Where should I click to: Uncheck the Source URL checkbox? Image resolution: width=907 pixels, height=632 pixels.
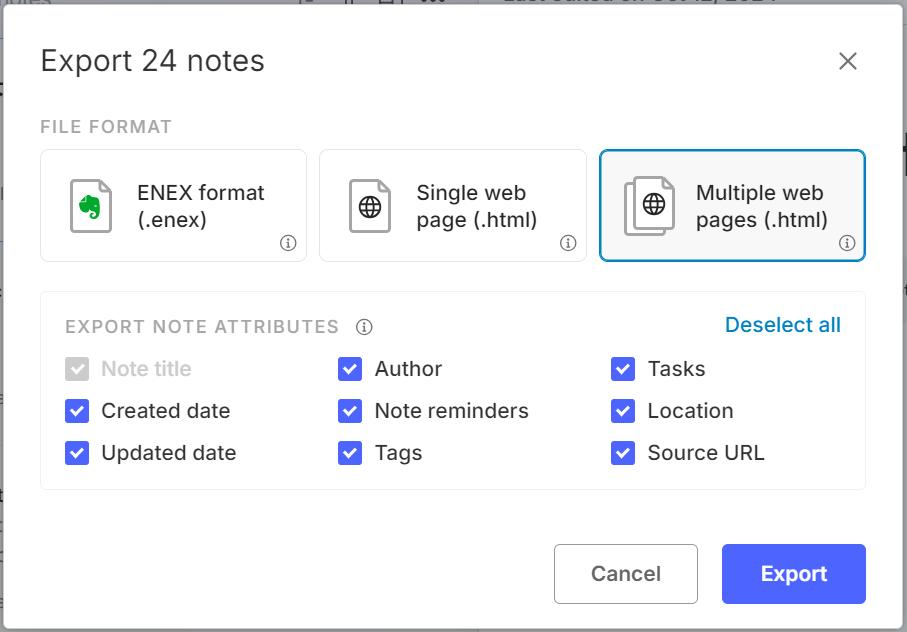coord(623,453)
